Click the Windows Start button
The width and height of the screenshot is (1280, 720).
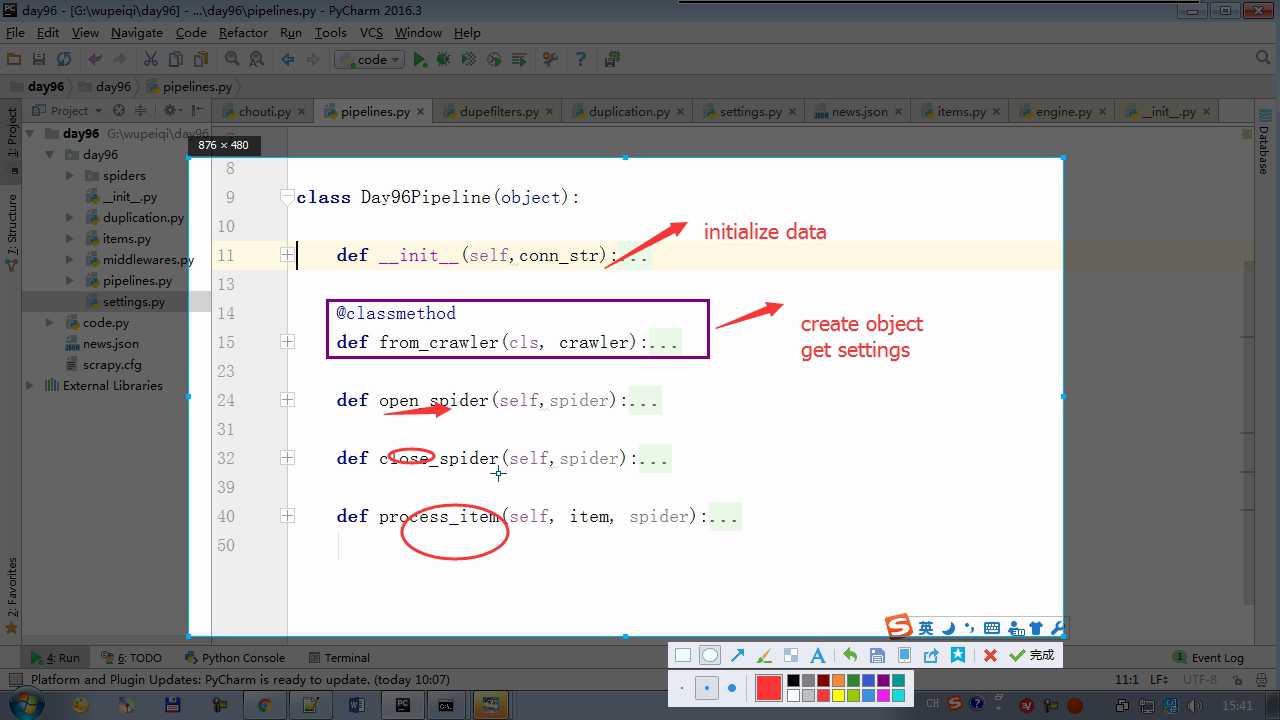point(27,704)
